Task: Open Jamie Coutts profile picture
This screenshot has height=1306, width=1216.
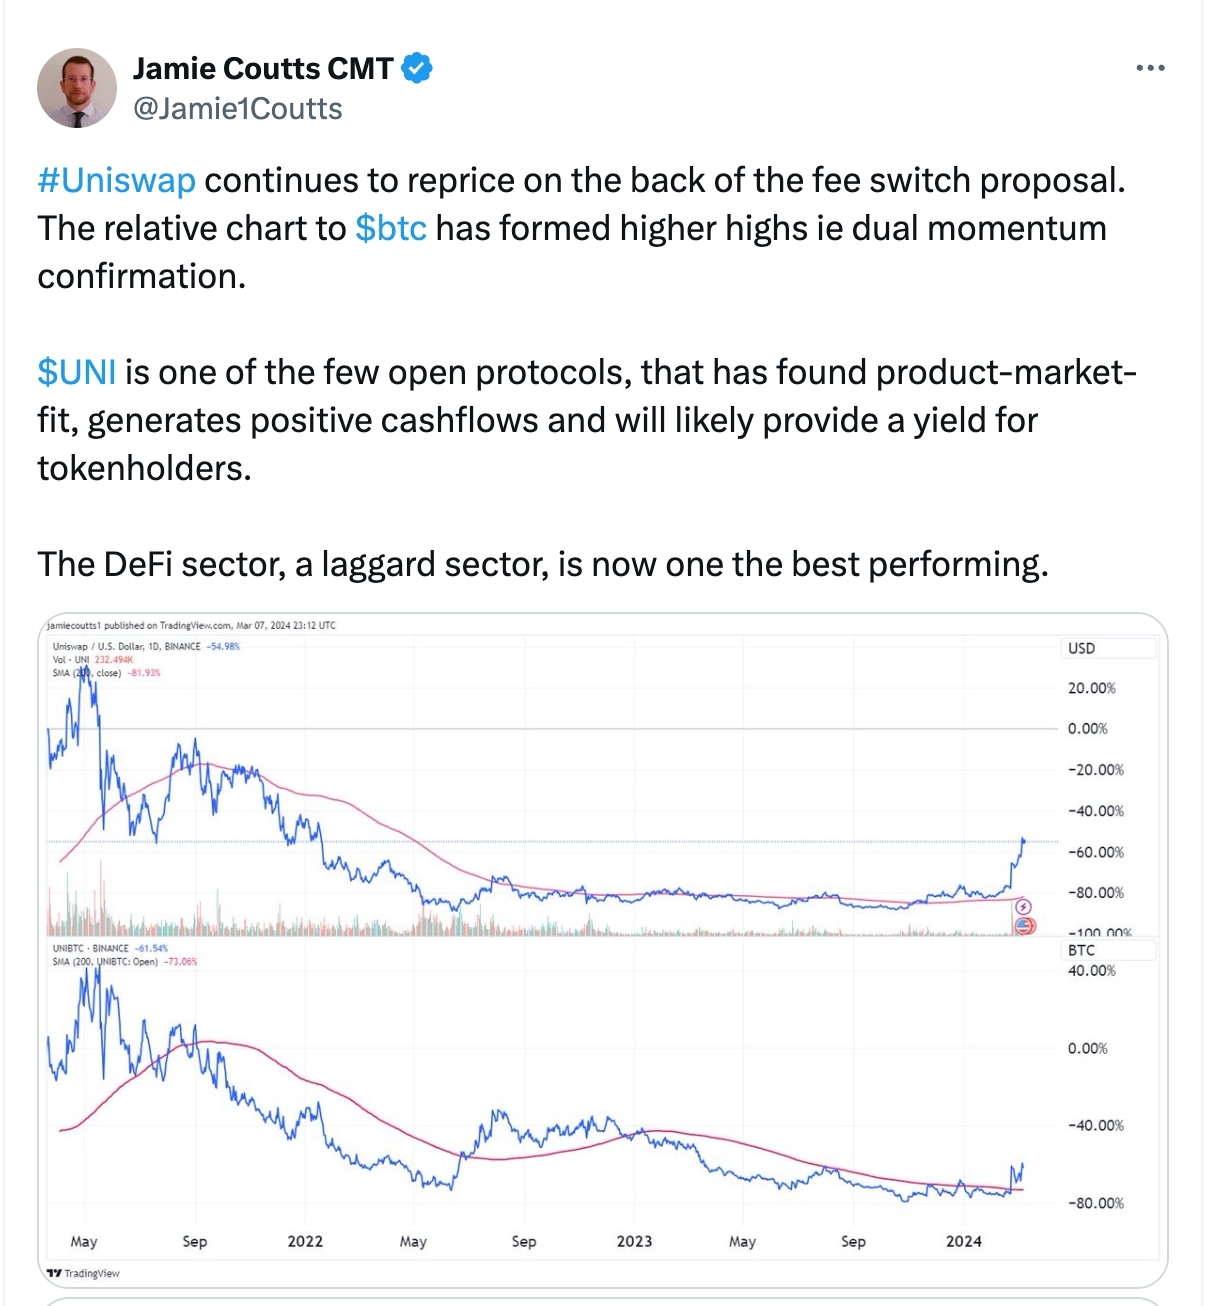Action: [x=77, y=88]
